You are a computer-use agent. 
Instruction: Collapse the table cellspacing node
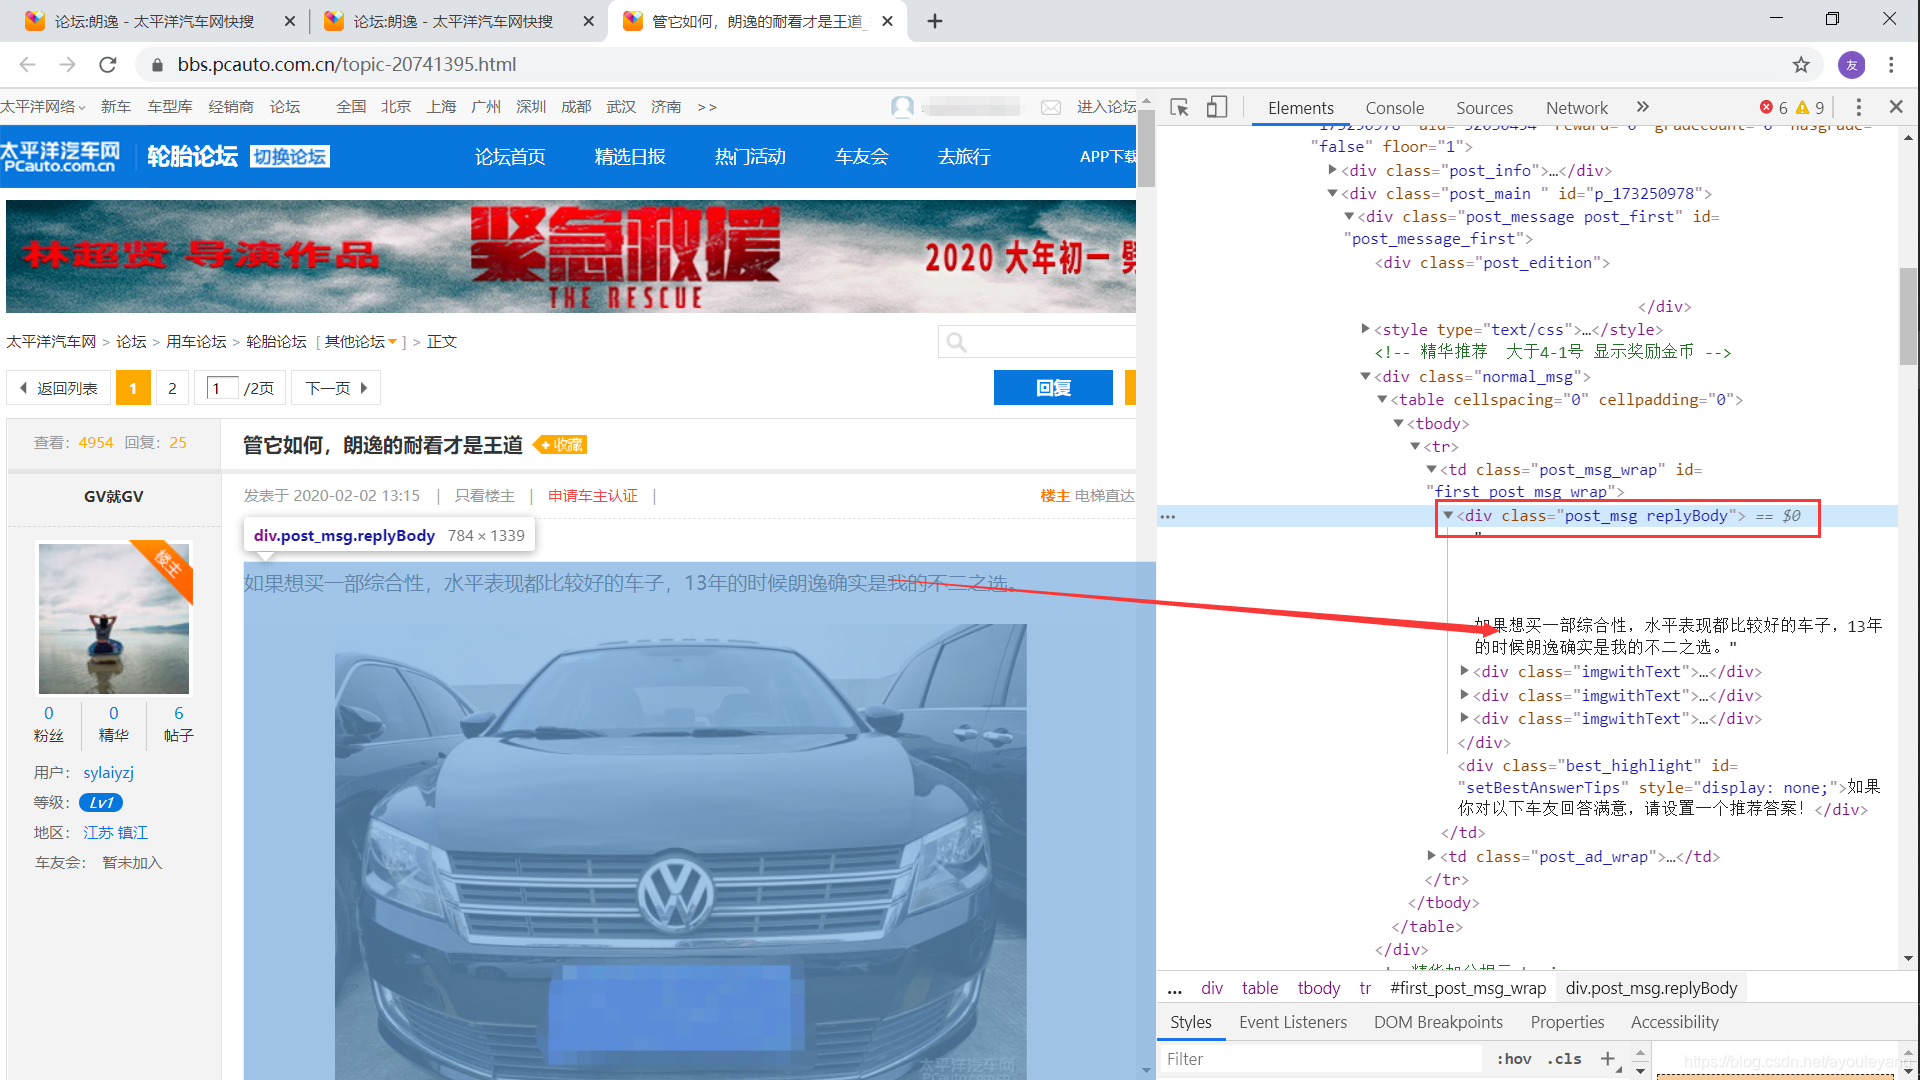point(1382,399)
